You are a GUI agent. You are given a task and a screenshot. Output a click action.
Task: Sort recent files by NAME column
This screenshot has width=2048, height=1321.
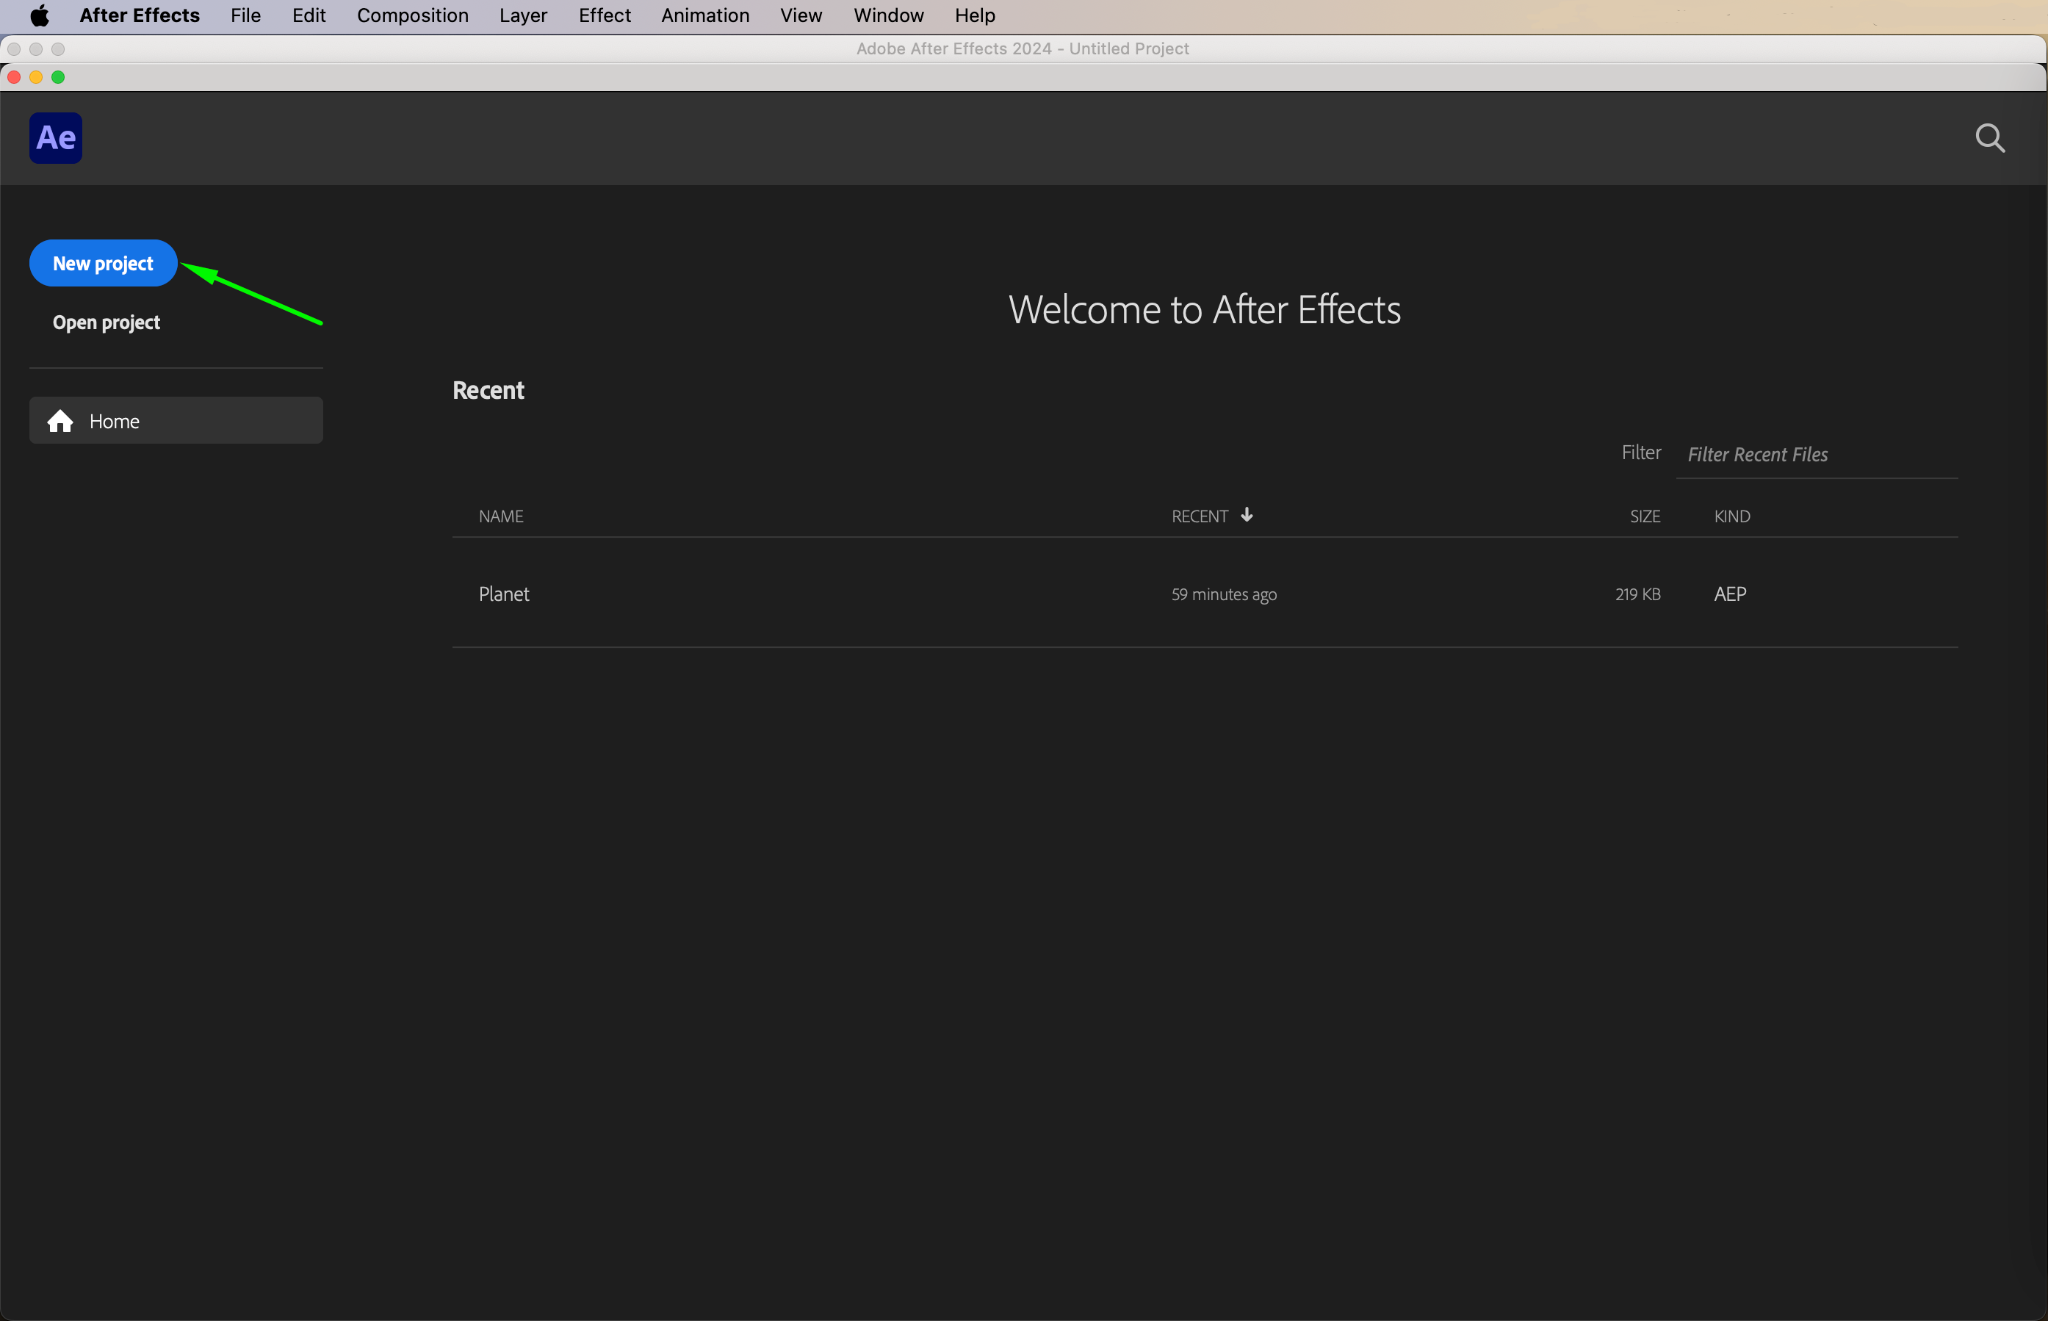click(501, 516)
